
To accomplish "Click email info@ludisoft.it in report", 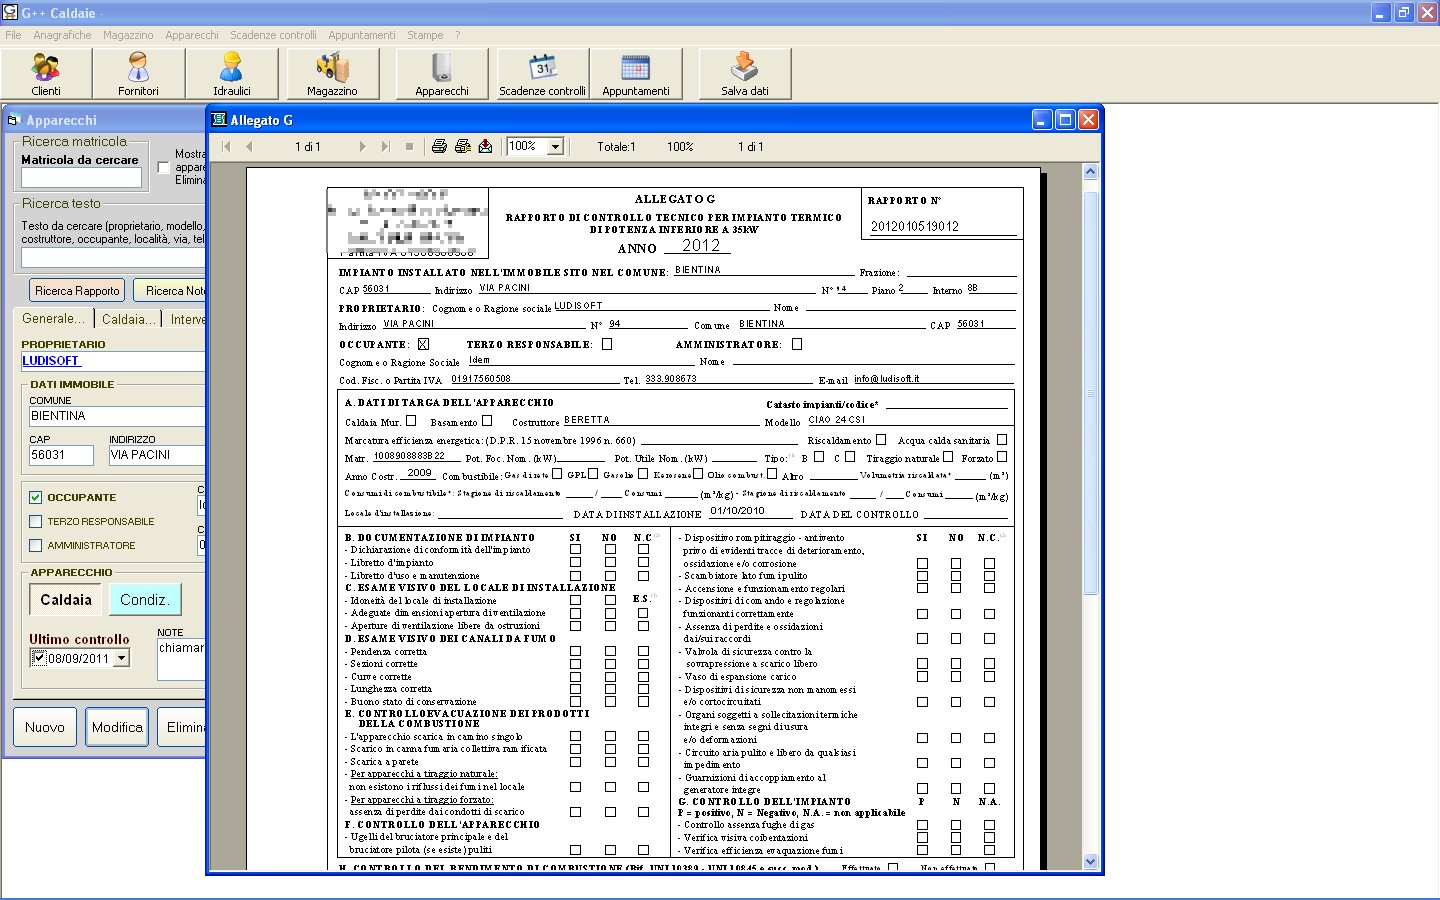I will click(x=886, y=379).
